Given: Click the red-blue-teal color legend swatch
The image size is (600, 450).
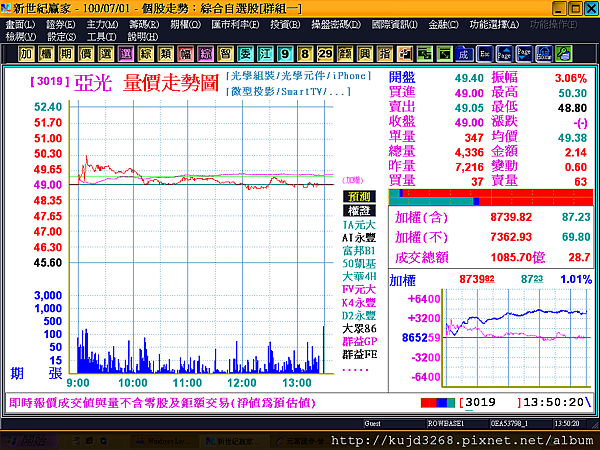Looking at the screenshot, I should click(438, 403).
